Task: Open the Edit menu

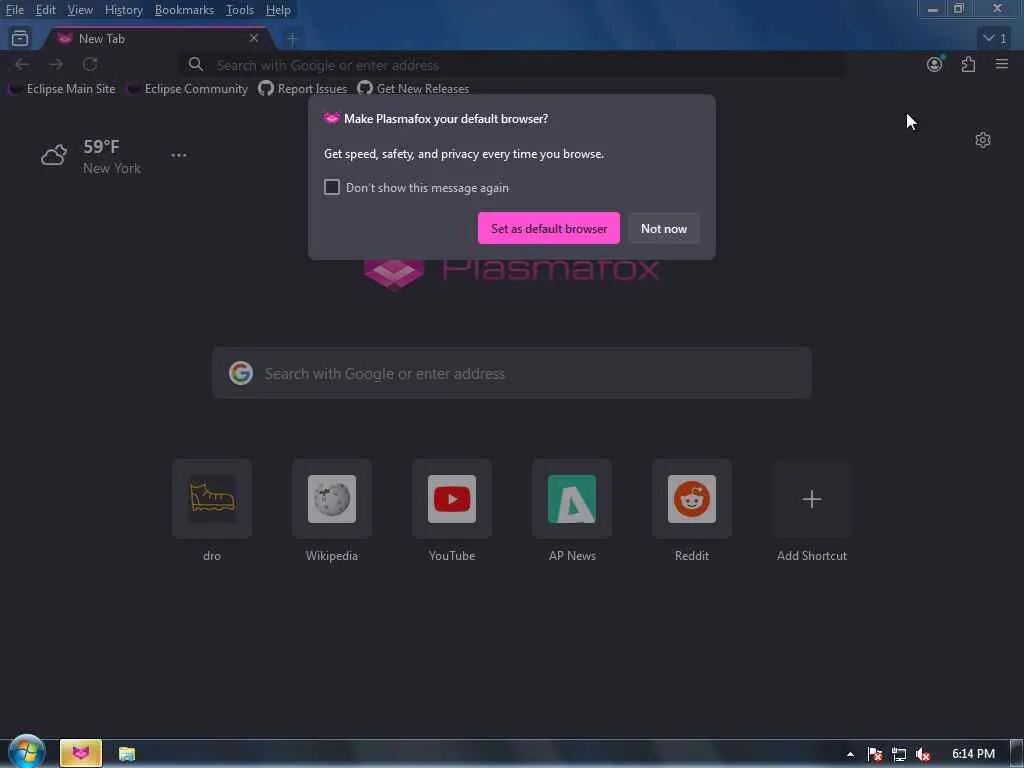Action: click(x=45, y=10)
